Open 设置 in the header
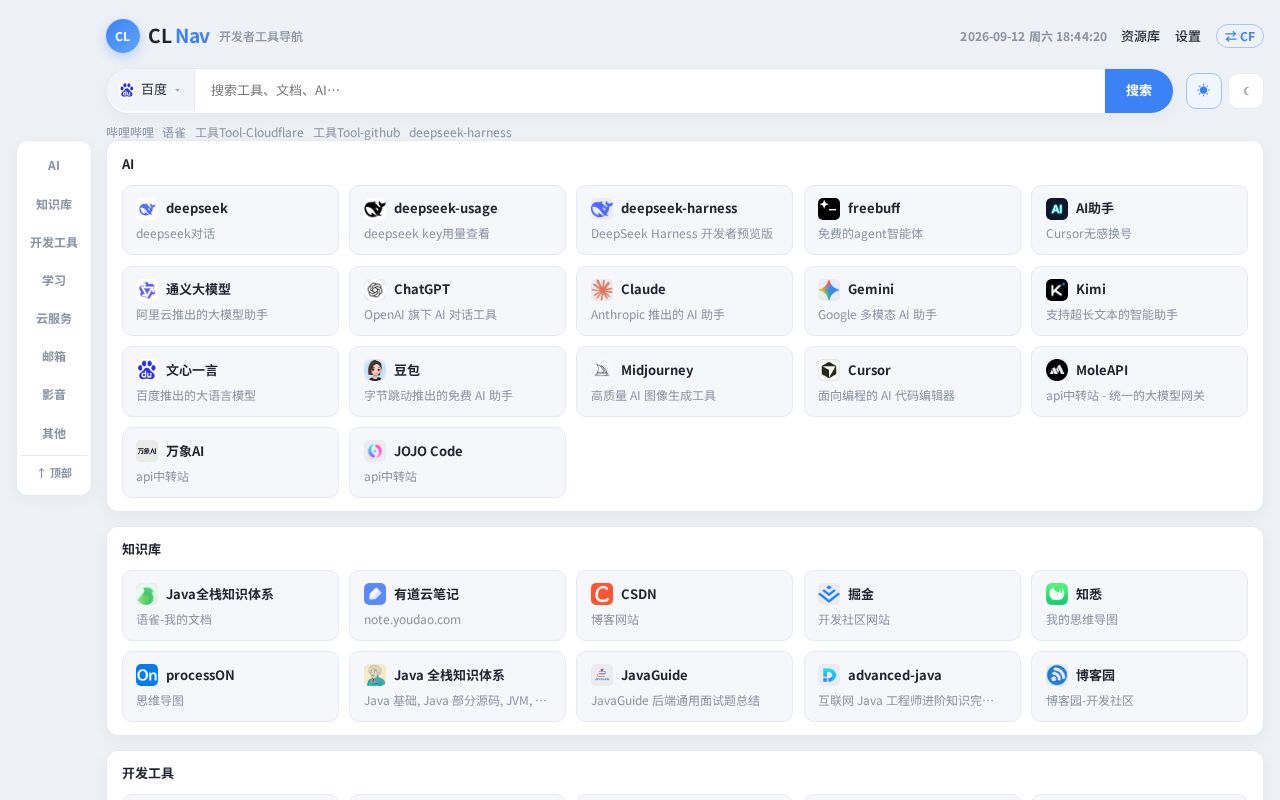This screenshot has height=800, width=1280. 1188,37
